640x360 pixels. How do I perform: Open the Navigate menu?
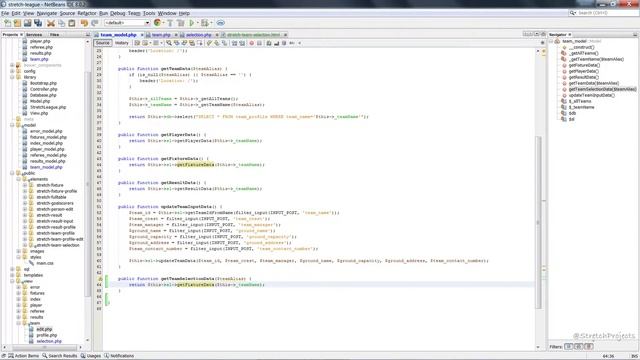[47, 13]
